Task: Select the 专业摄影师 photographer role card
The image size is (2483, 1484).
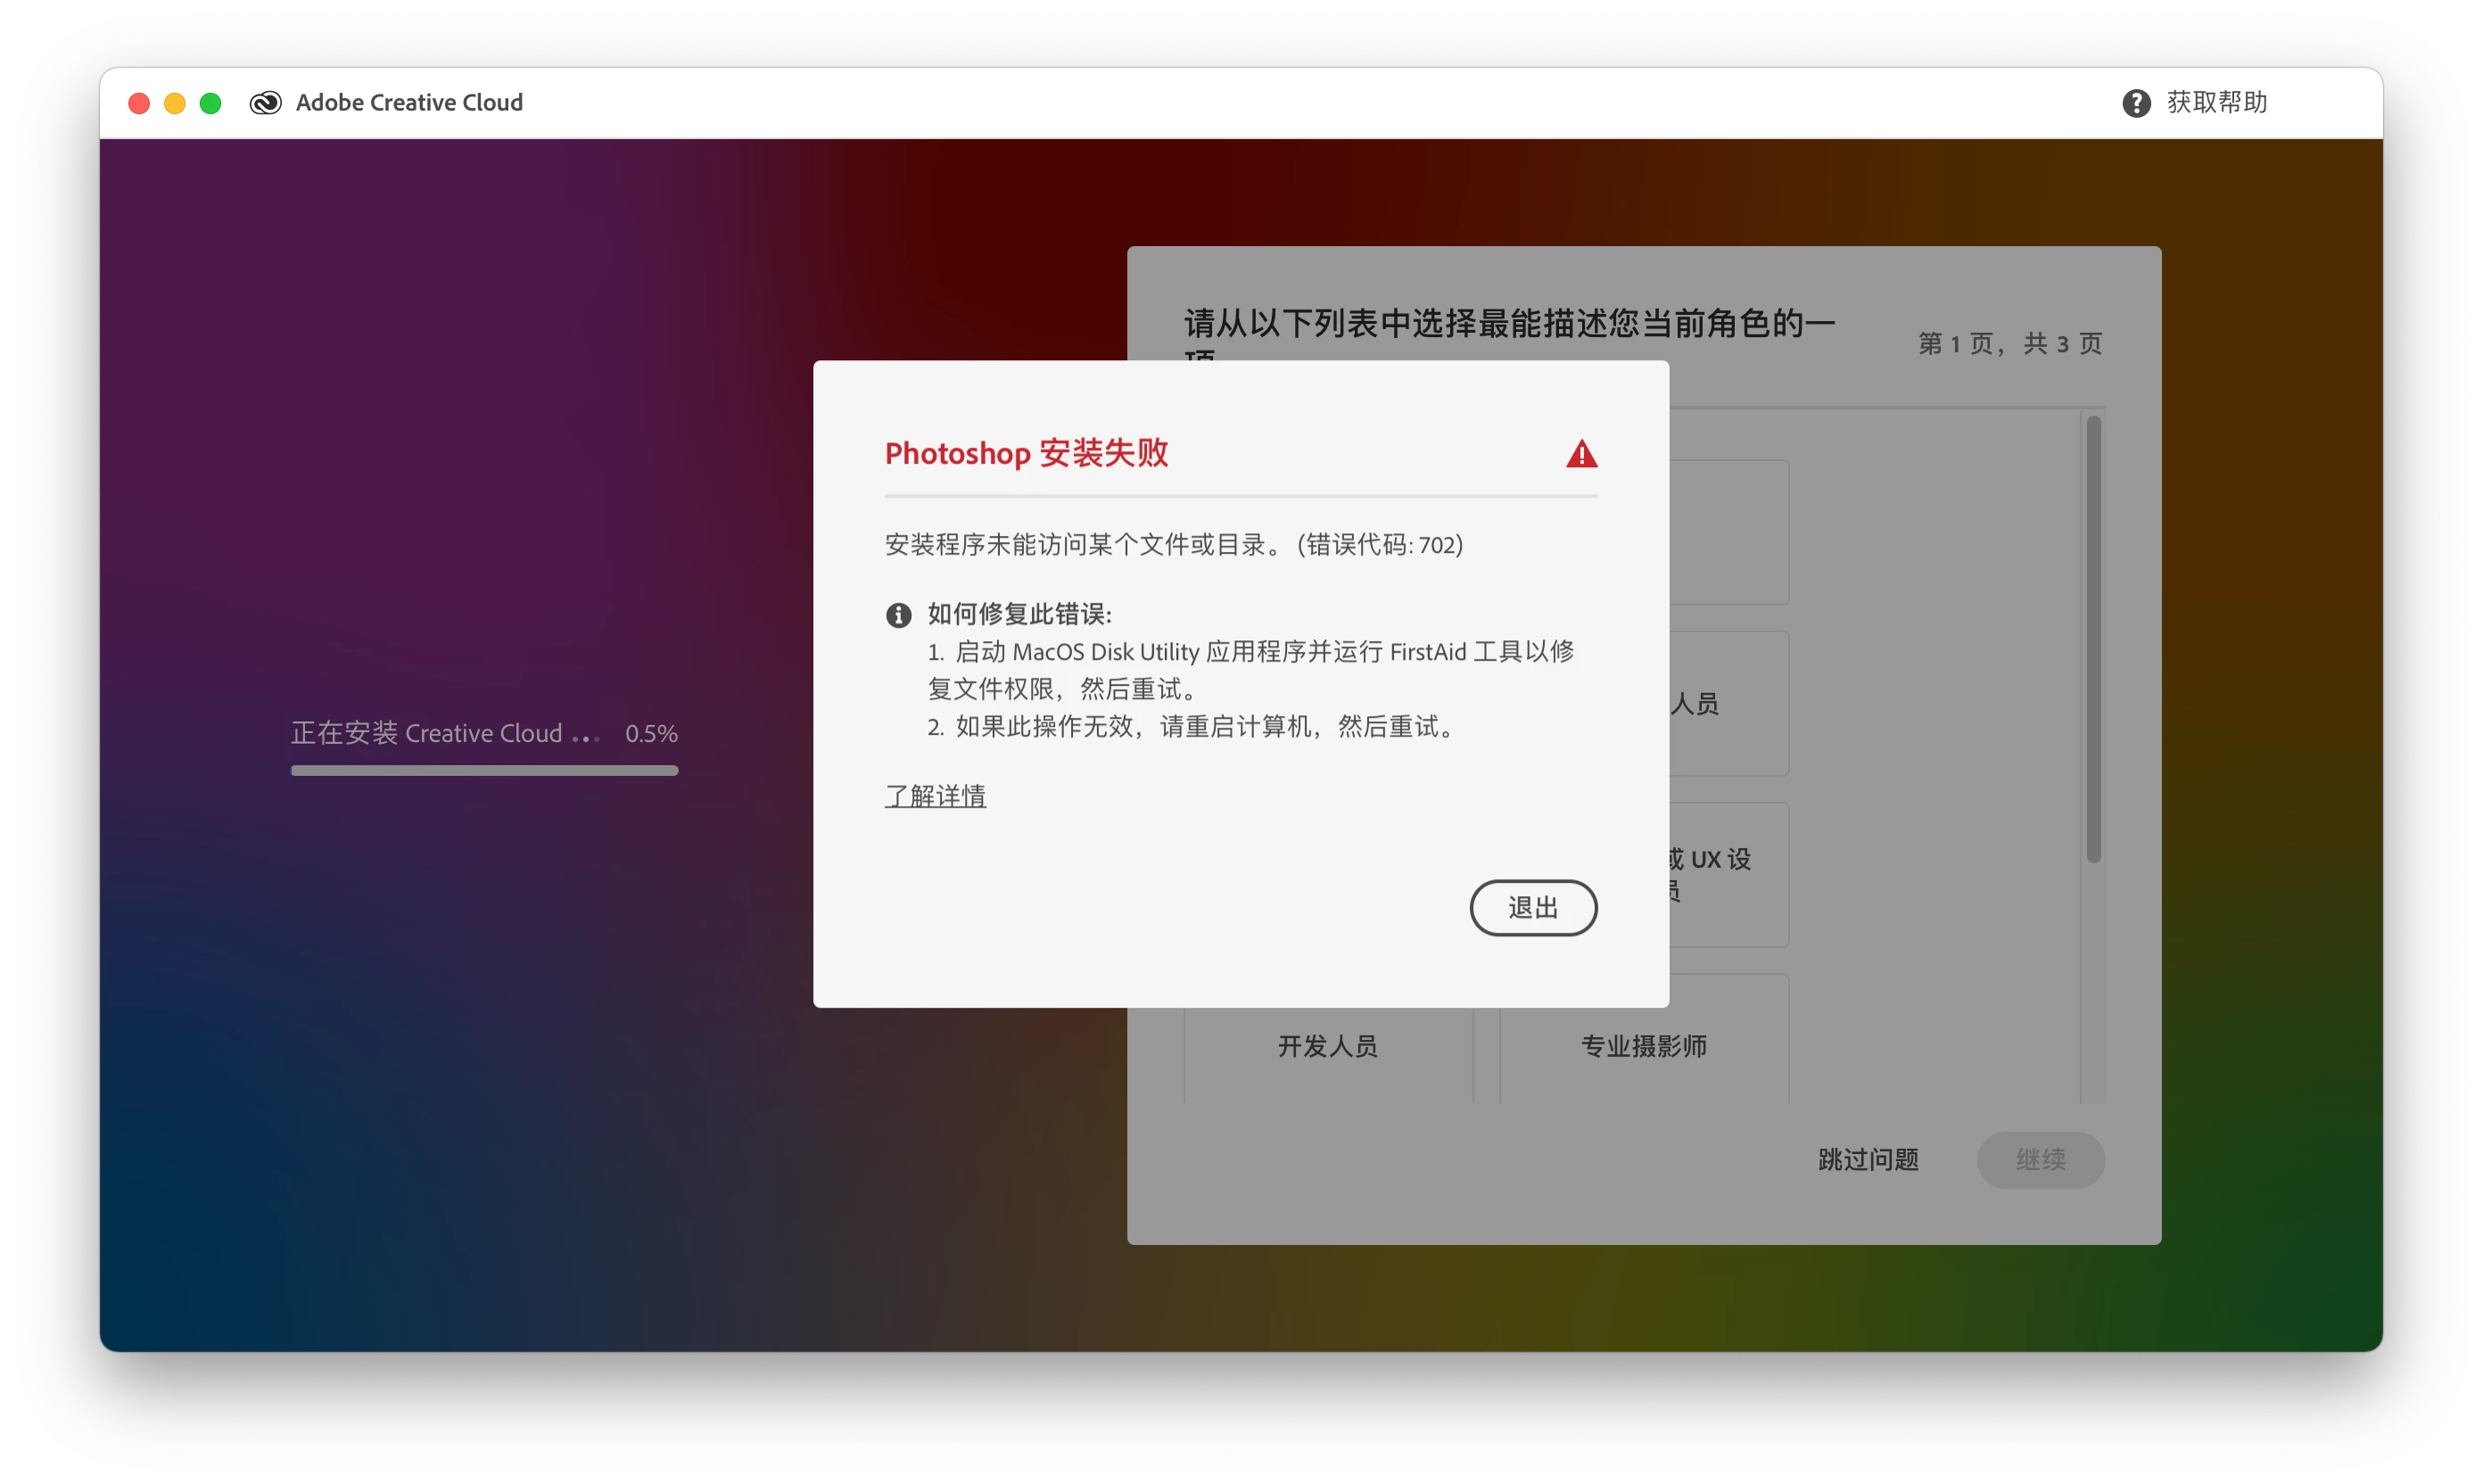Action: [1643, 1047]
